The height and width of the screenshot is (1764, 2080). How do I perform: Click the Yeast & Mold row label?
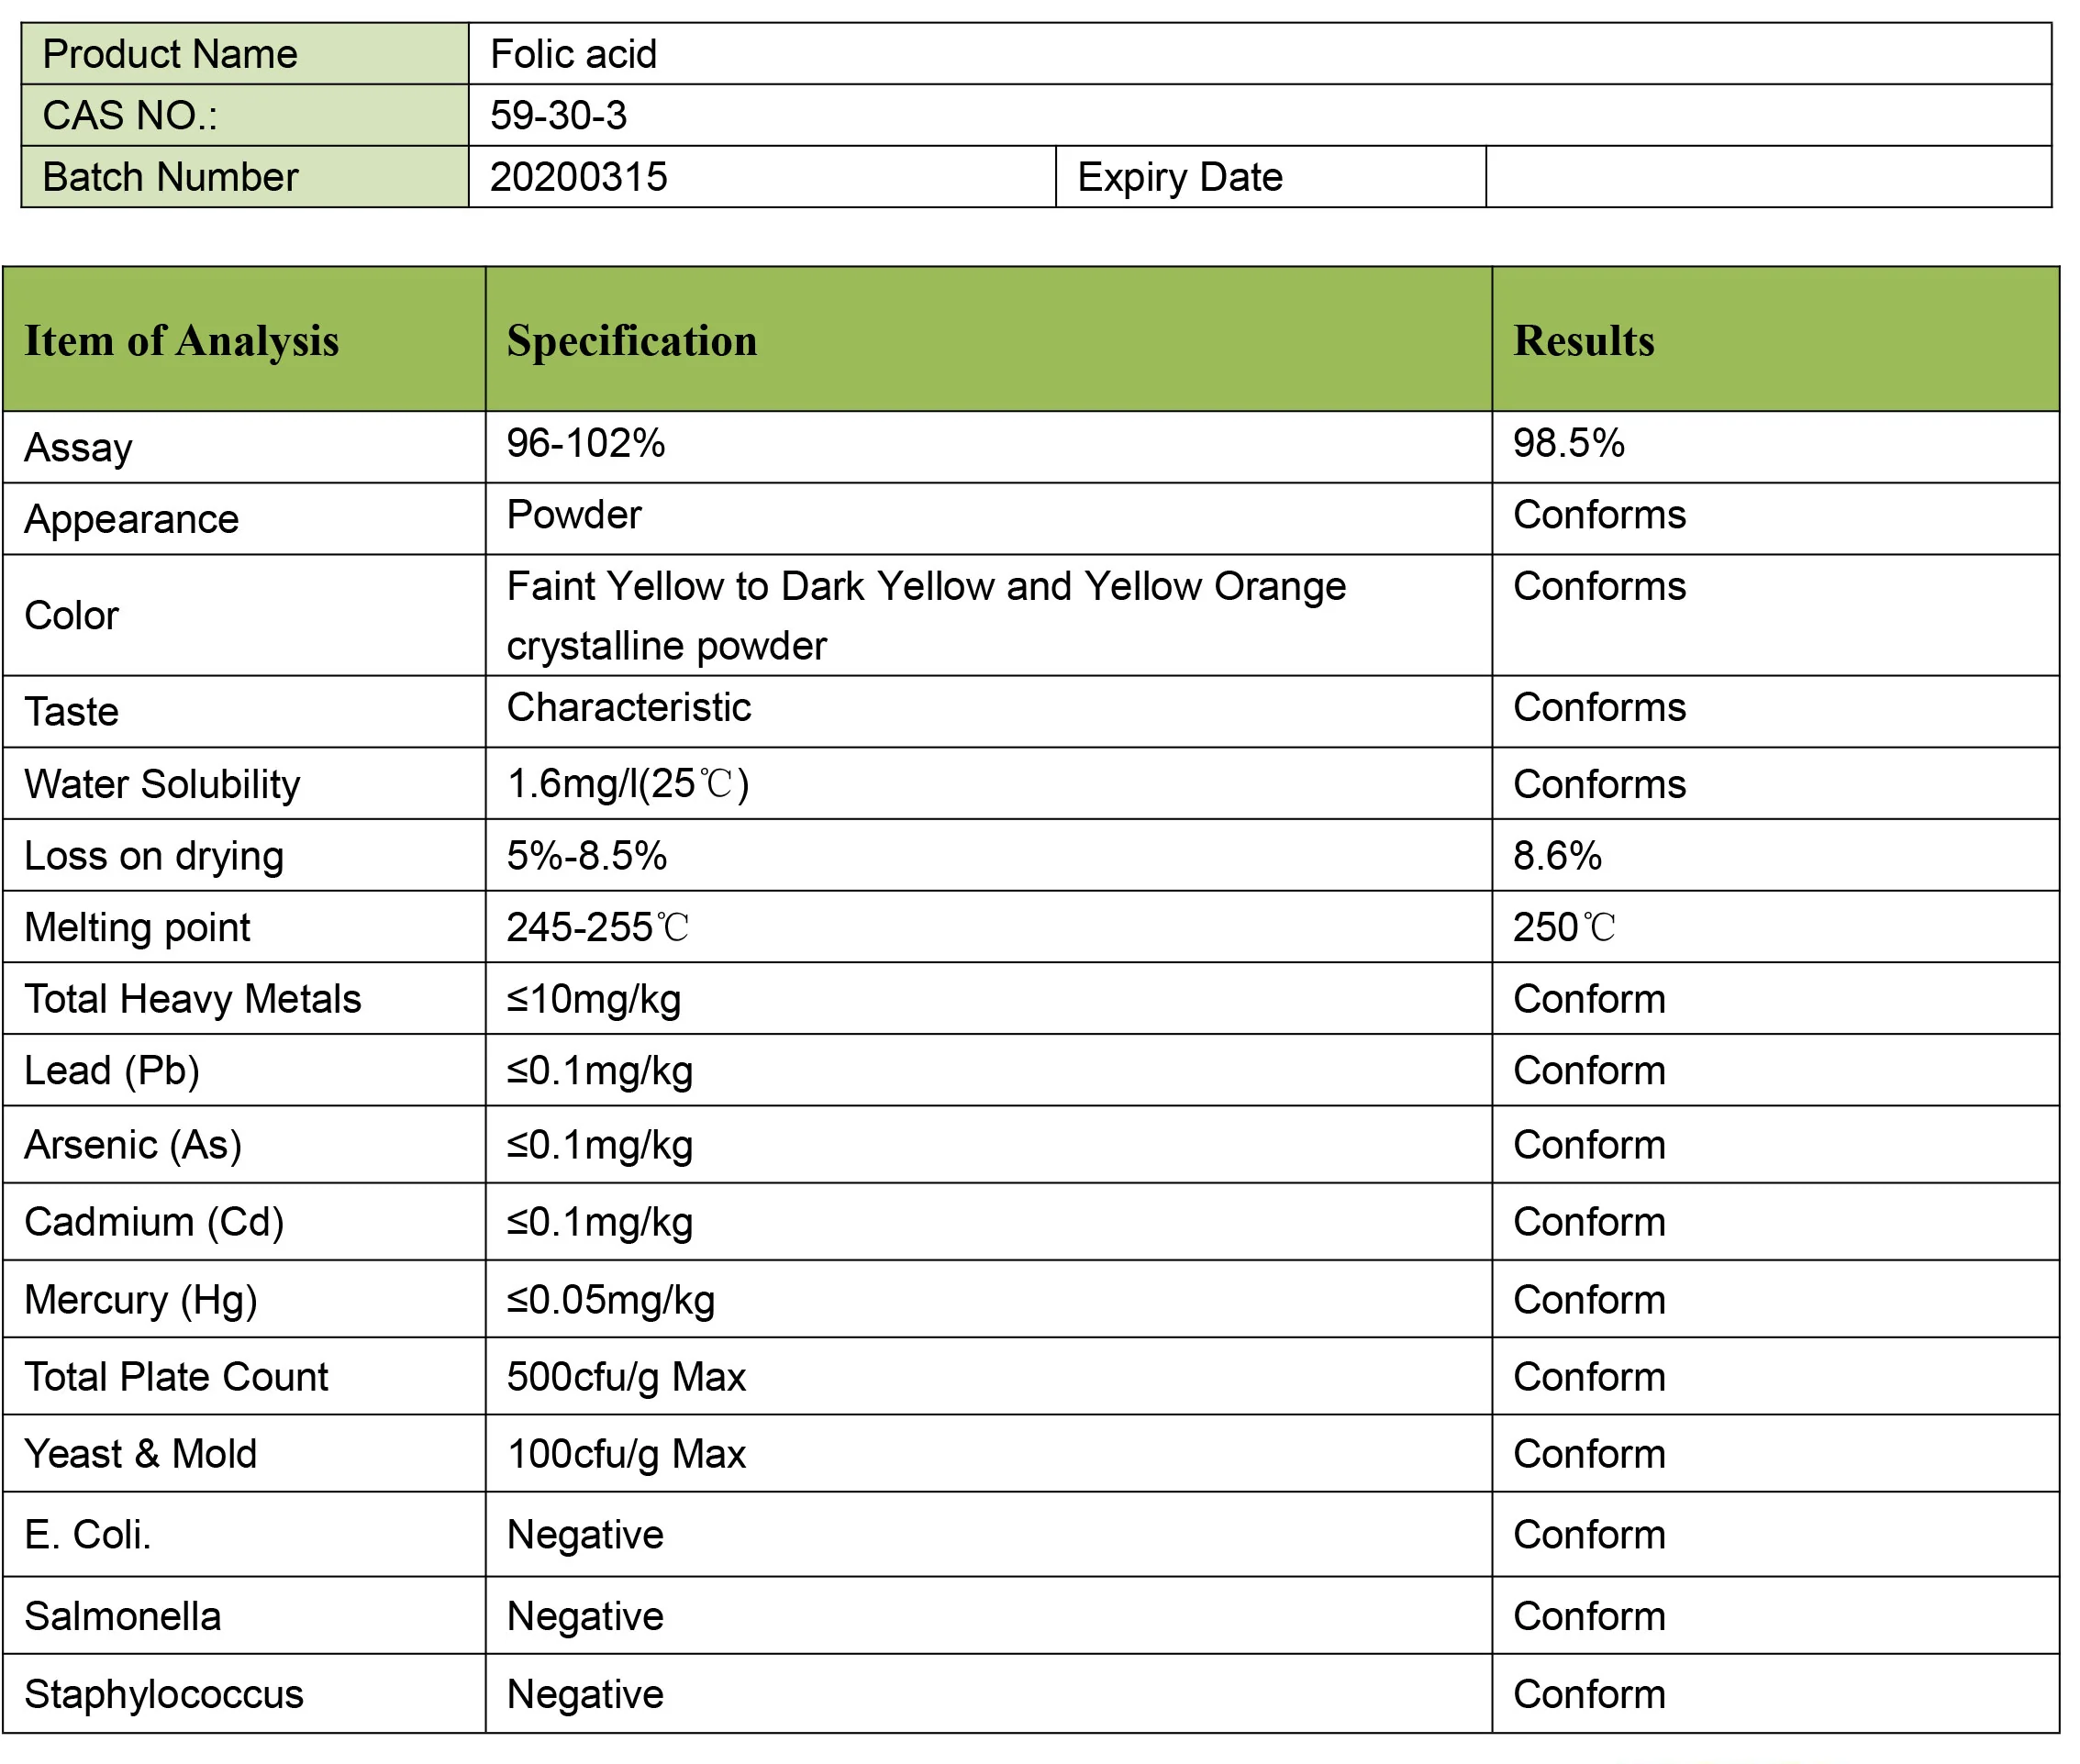click(x=140, y=1453)
